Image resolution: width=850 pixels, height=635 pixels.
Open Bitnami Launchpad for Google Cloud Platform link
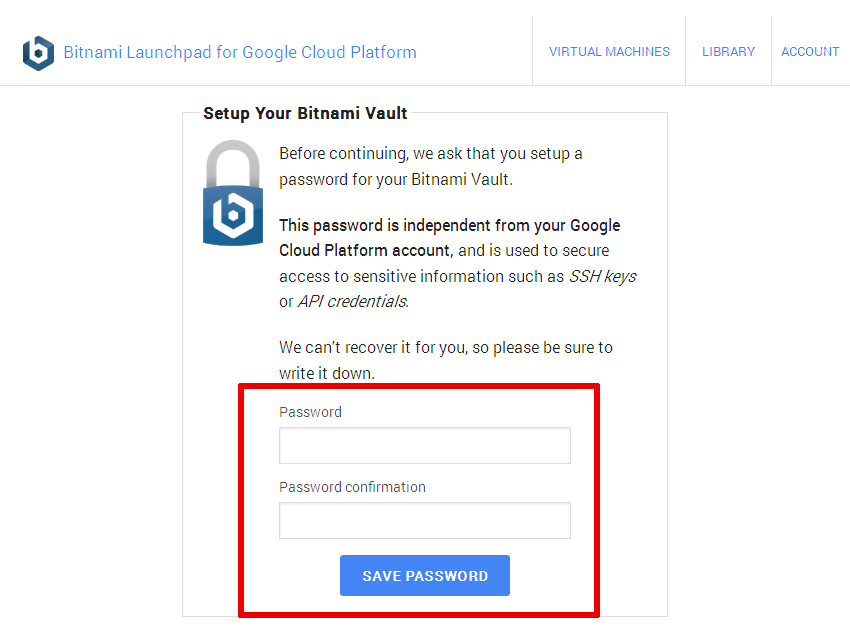240,52
